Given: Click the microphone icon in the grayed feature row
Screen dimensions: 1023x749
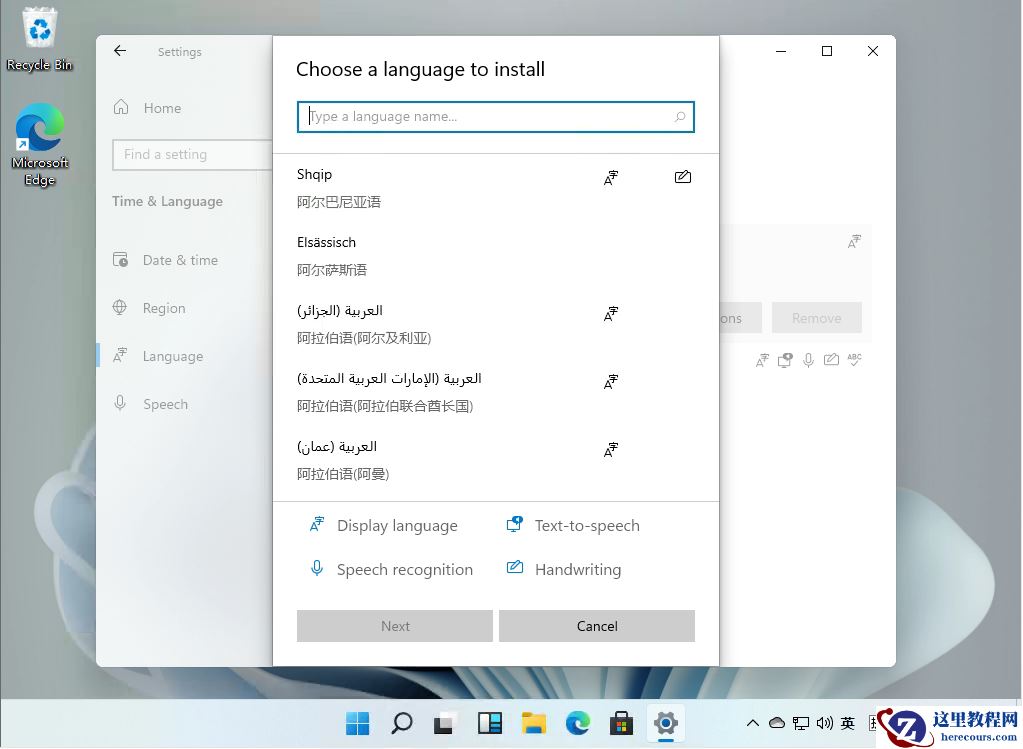Looking at the screenshot, I should [808, 360].
